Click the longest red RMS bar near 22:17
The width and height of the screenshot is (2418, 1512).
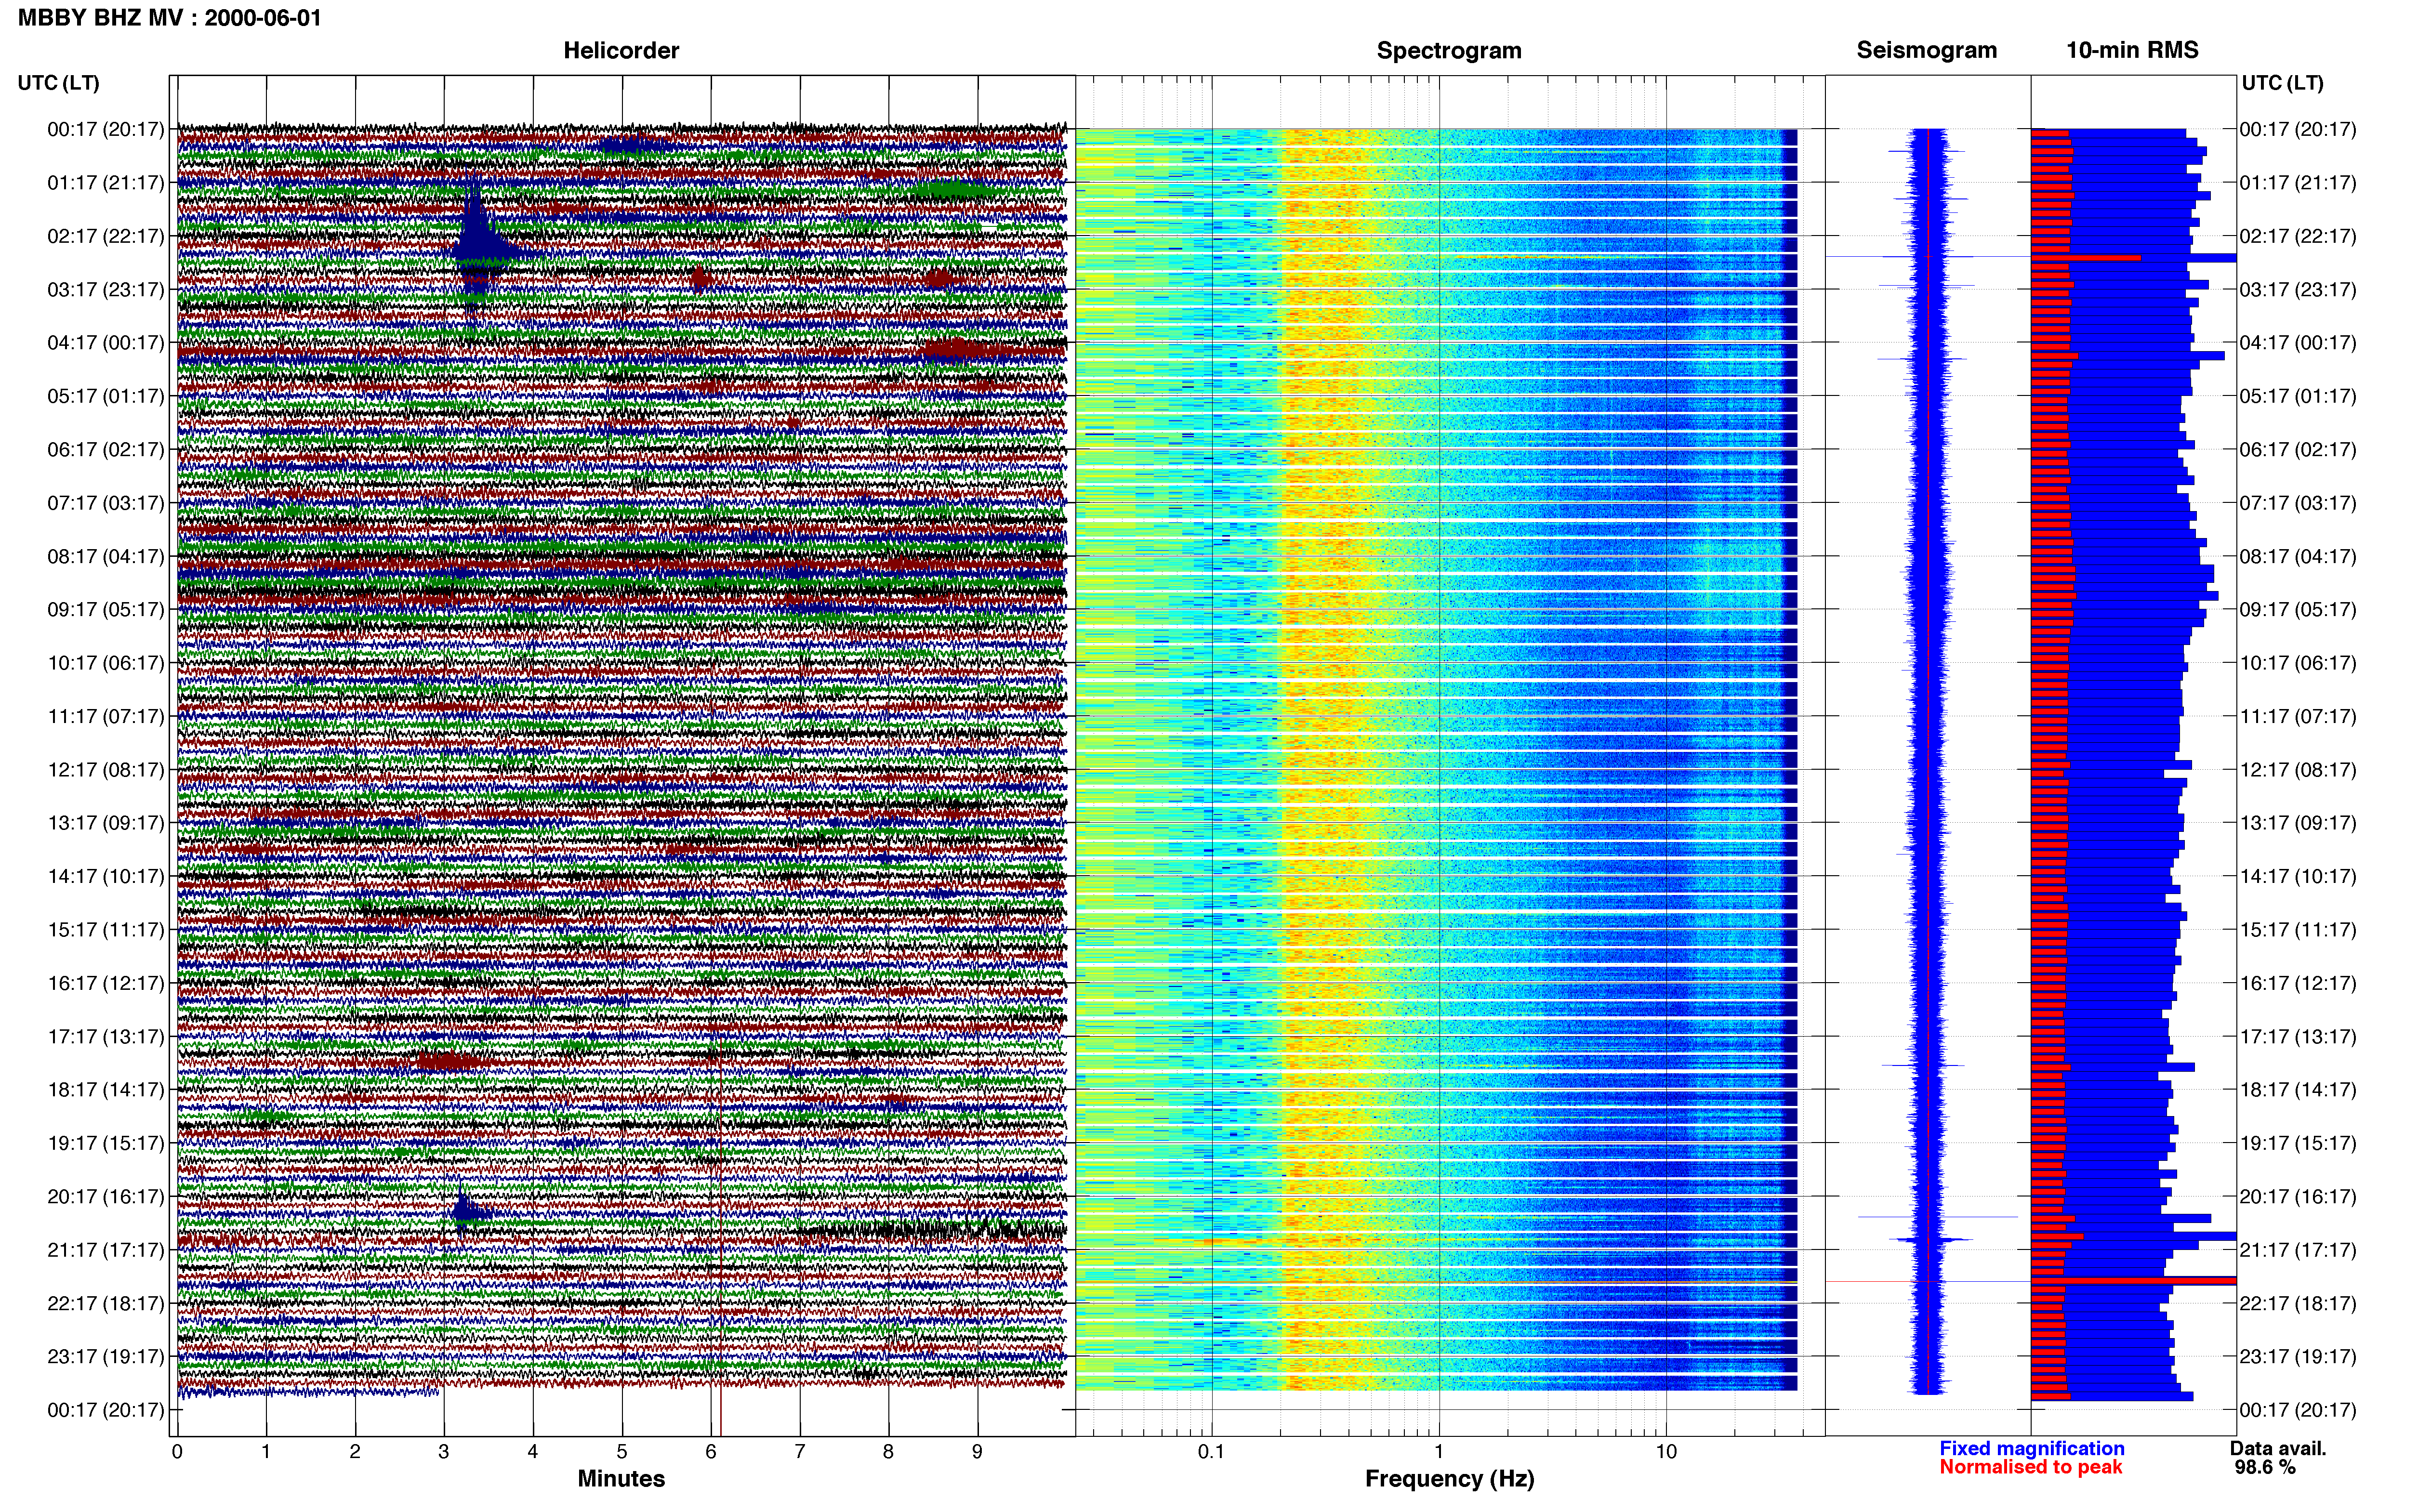pos(2133,1281)
